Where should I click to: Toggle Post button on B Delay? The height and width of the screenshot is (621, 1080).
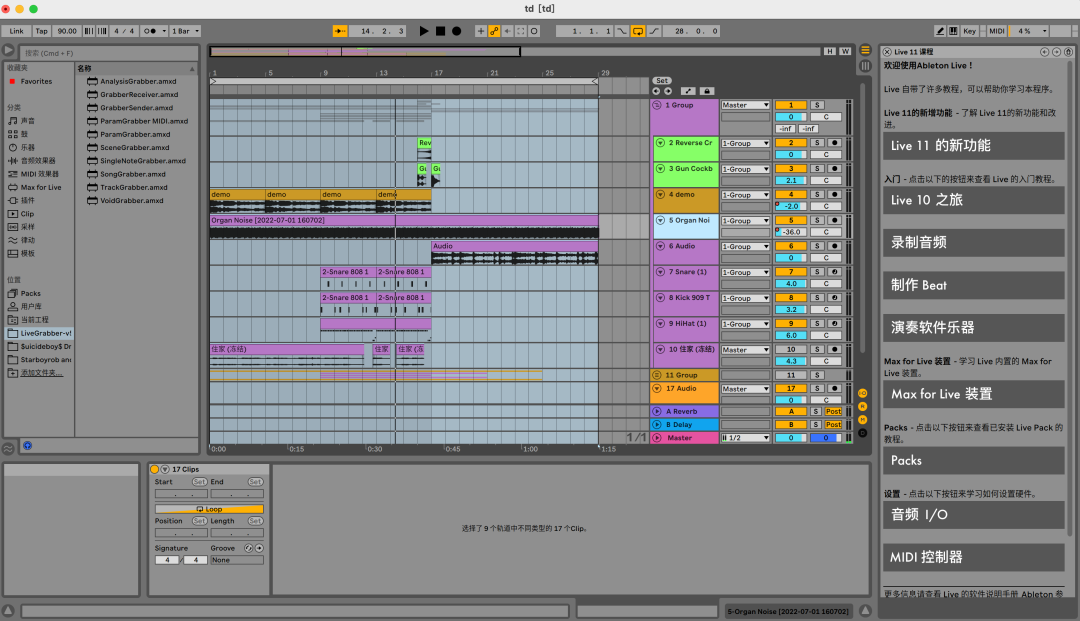click(x=833, y=424)
